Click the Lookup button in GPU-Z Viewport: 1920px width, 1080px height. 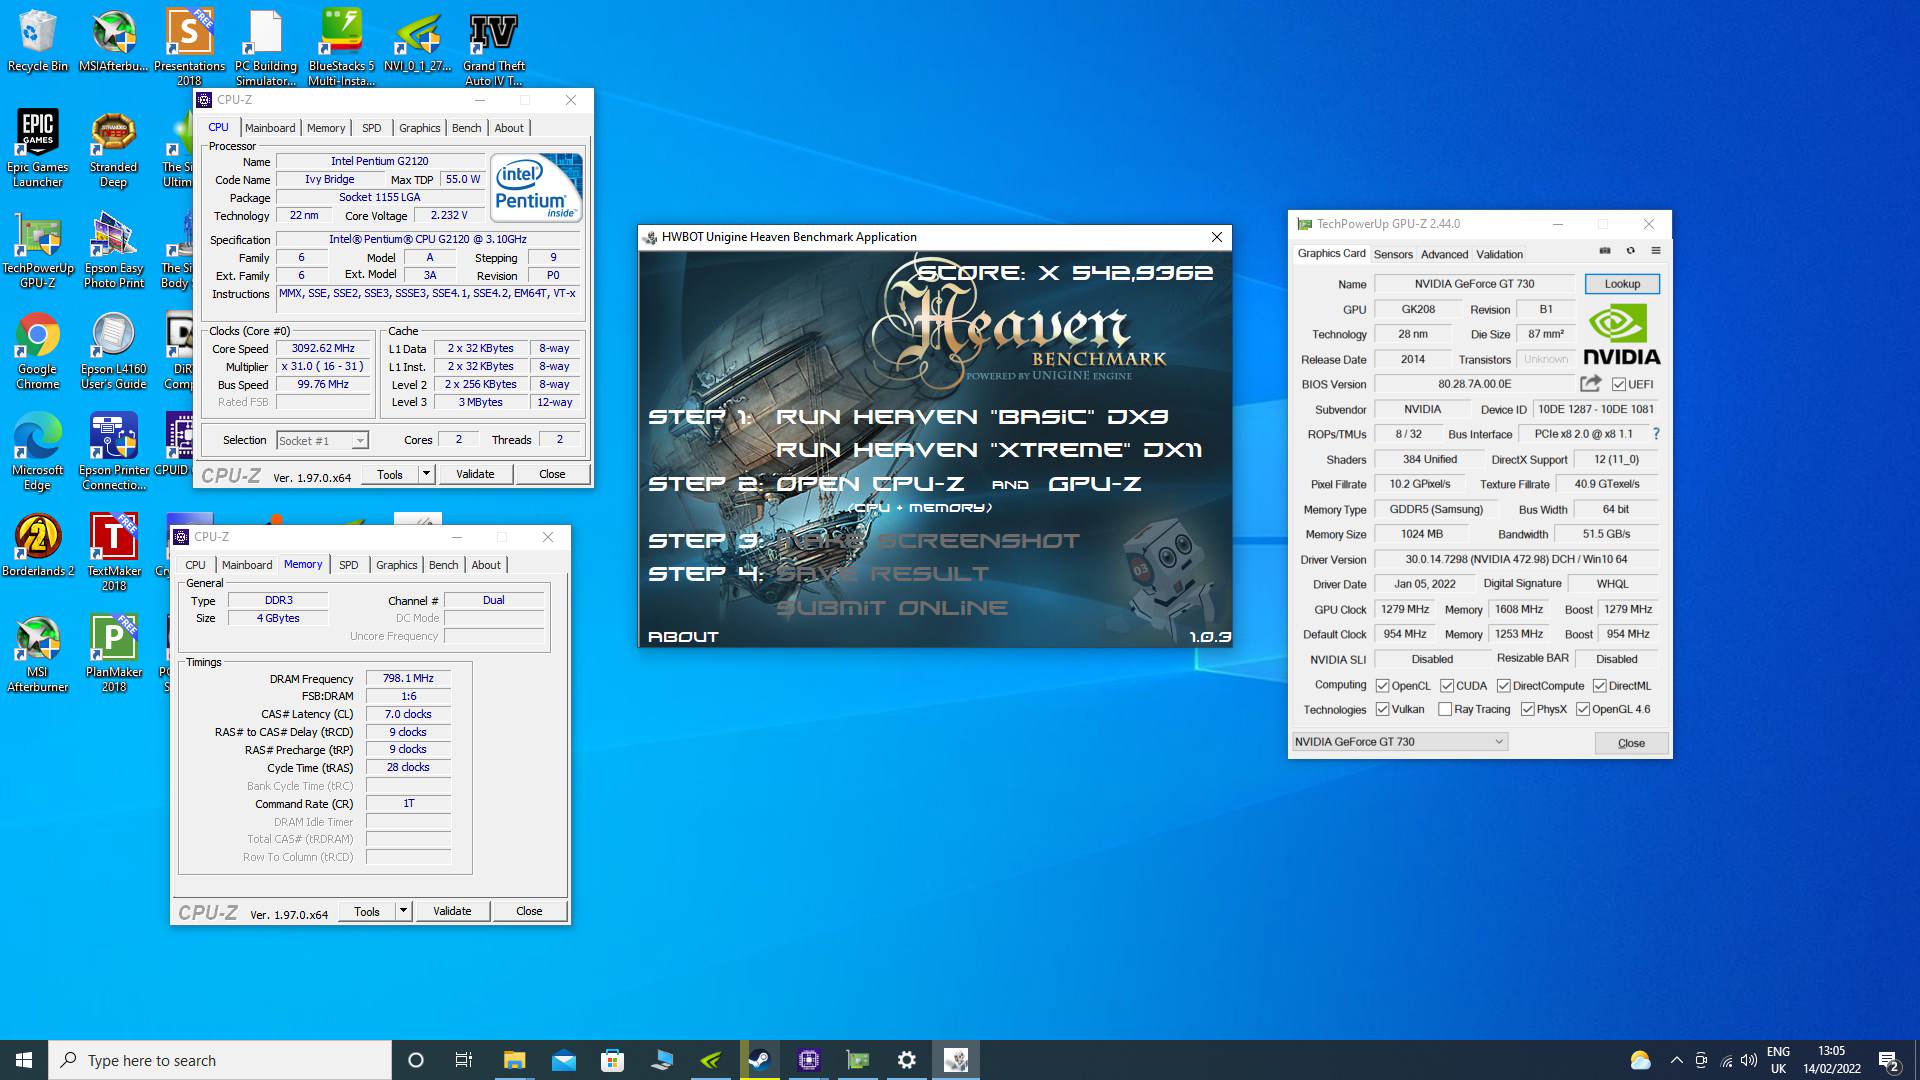click(x=1622, y=284)
